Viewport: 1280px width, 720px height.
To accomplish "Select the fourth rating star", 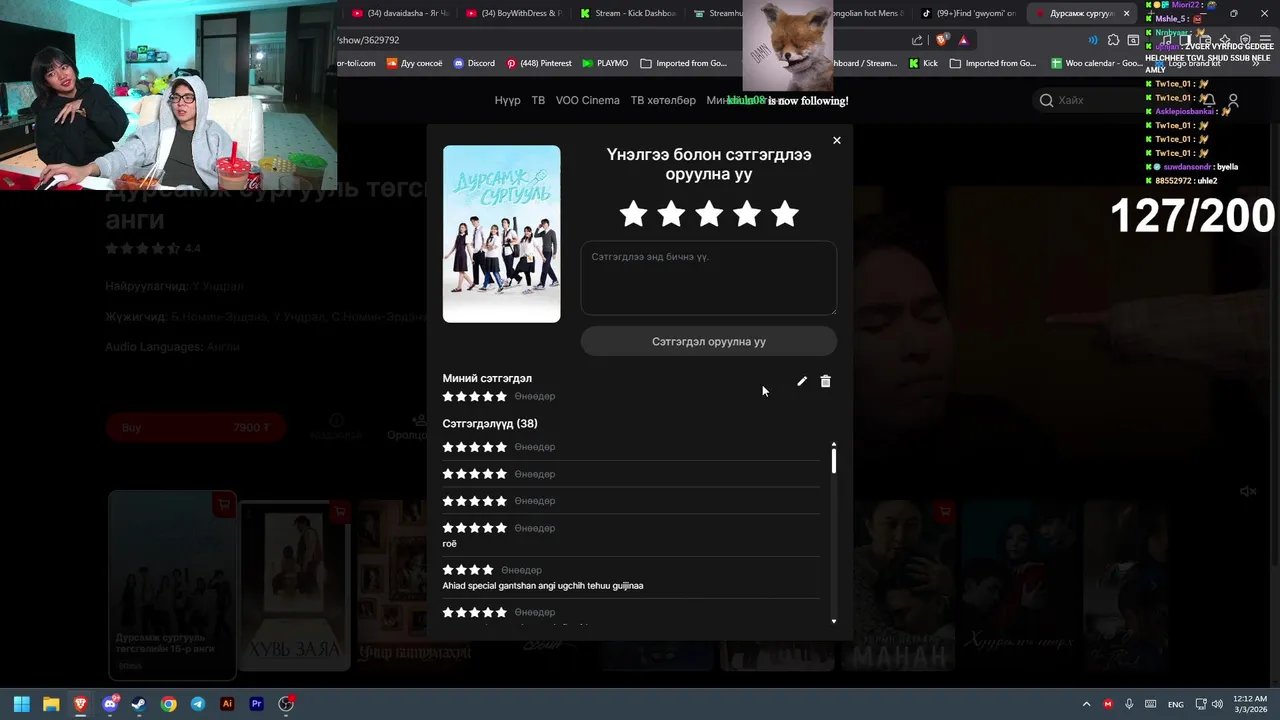I will (x=747, y=213).
